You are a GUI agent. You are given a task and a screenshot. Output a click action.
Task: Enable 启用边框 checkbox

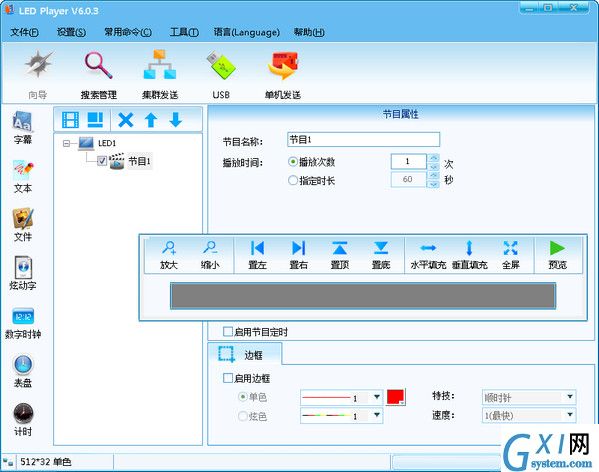pyautogui.click(x=228, y=378)
